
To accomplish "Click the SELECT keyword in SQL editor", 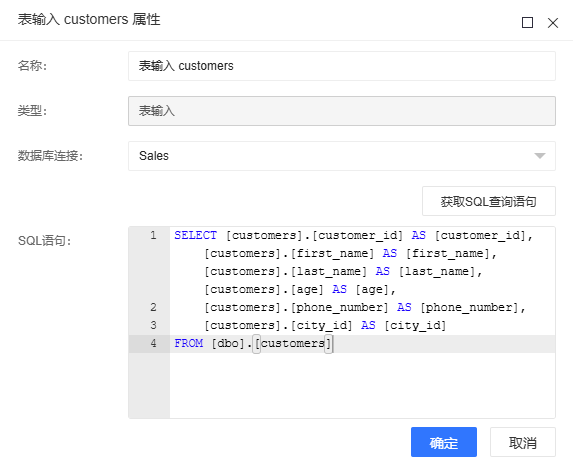I will click(x=196, y=235).
